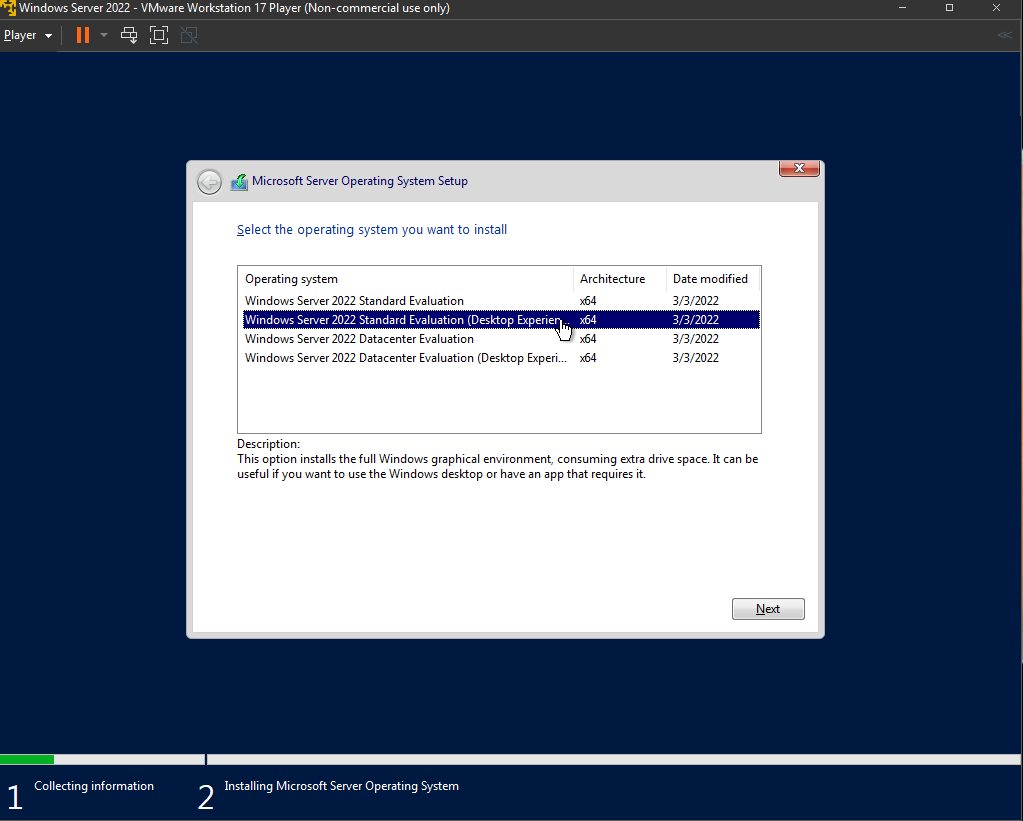Select Windows Server 2022 Datacenter Evaluation
The height and width of the screenshot is (821, 1023).
pos(501,339)
